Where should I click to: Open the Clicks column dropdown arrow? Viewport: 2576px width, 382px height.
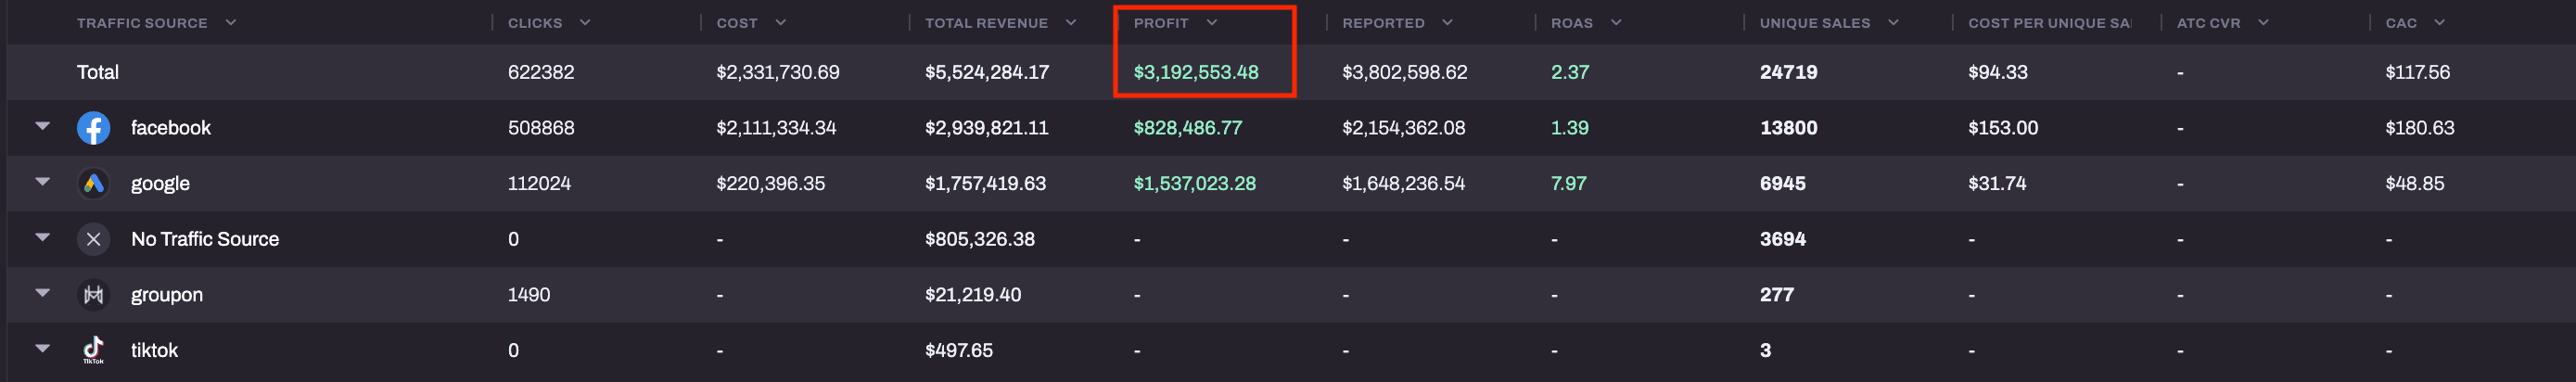point(585,22)
